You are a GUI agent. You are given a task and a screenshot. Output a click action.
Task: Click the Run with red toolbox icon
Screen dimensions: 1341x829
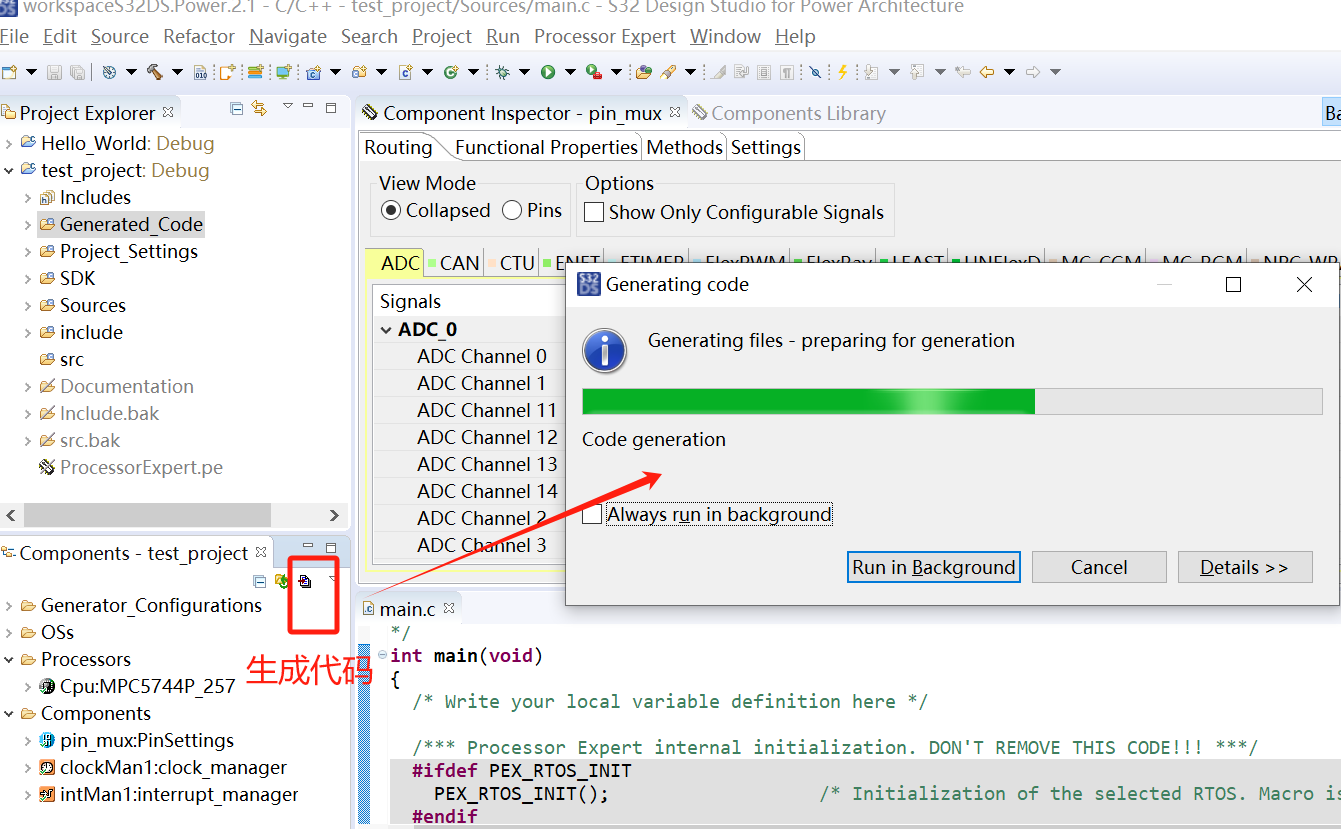tap(594, 72)
